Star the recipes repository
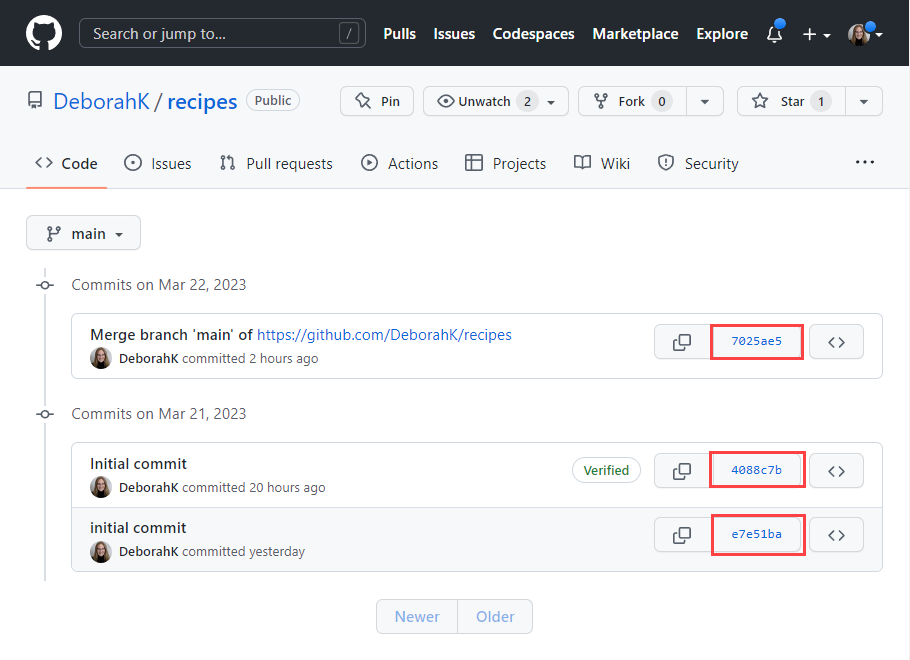Screen dimensions: 910x660 coord(791,101)
